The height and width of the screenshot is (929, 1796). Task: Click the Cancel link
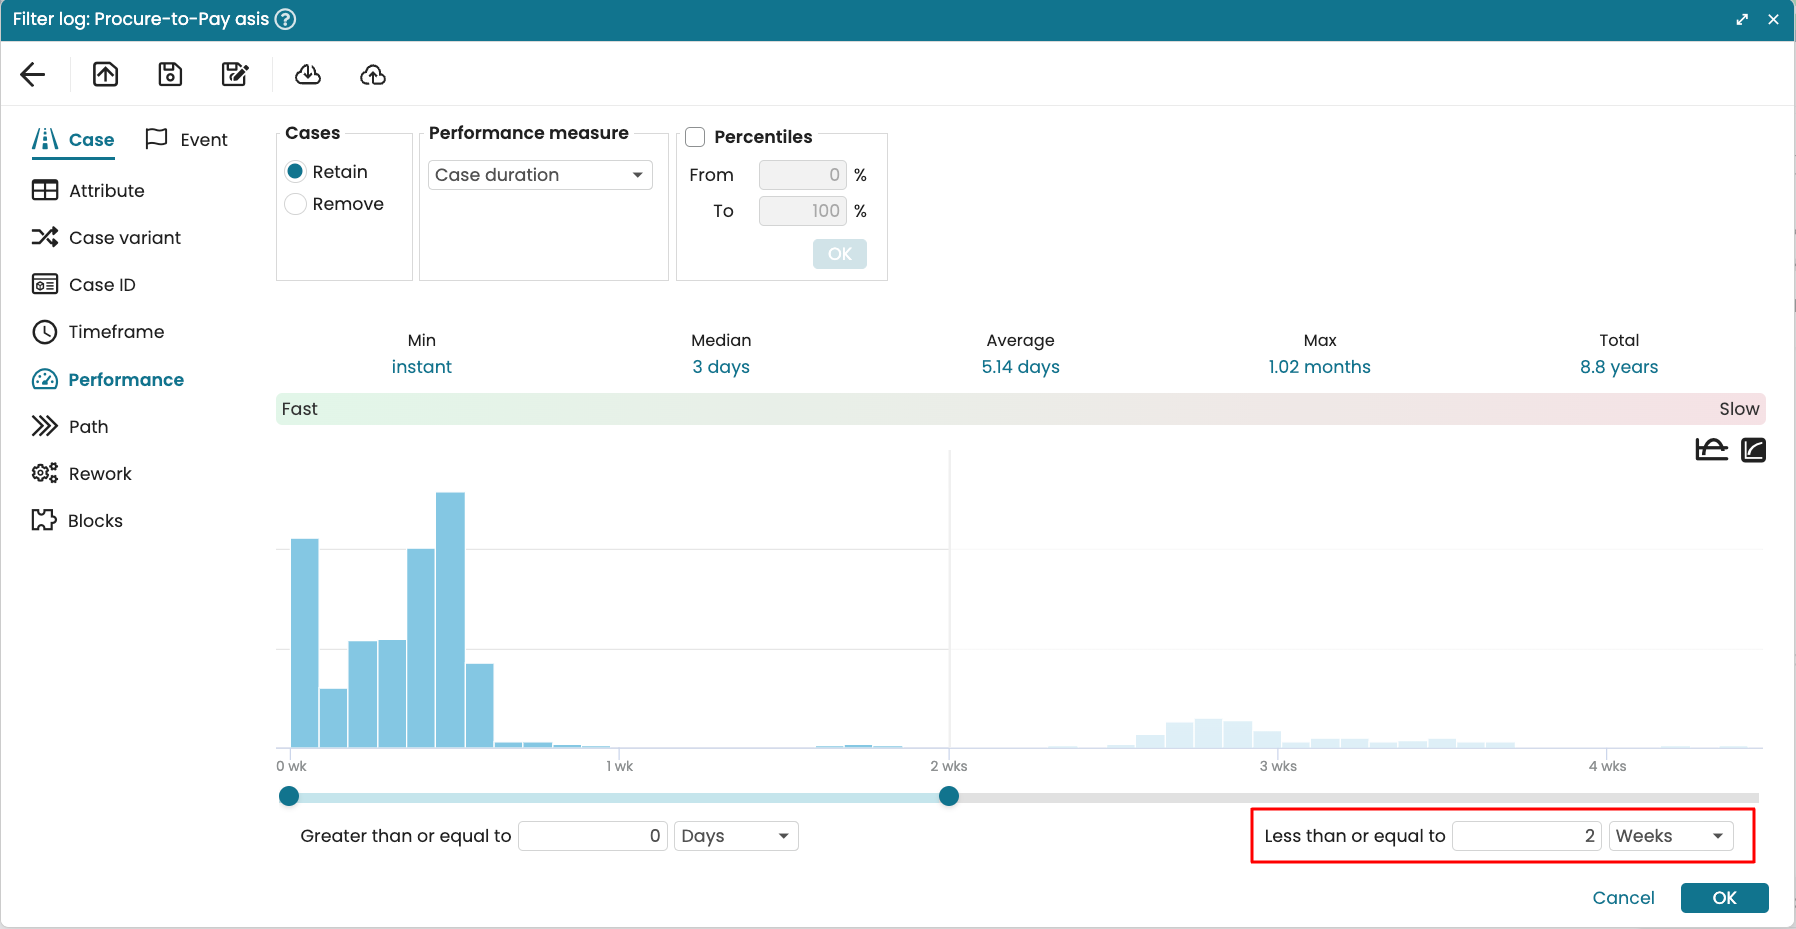[x=1623, y=898]
